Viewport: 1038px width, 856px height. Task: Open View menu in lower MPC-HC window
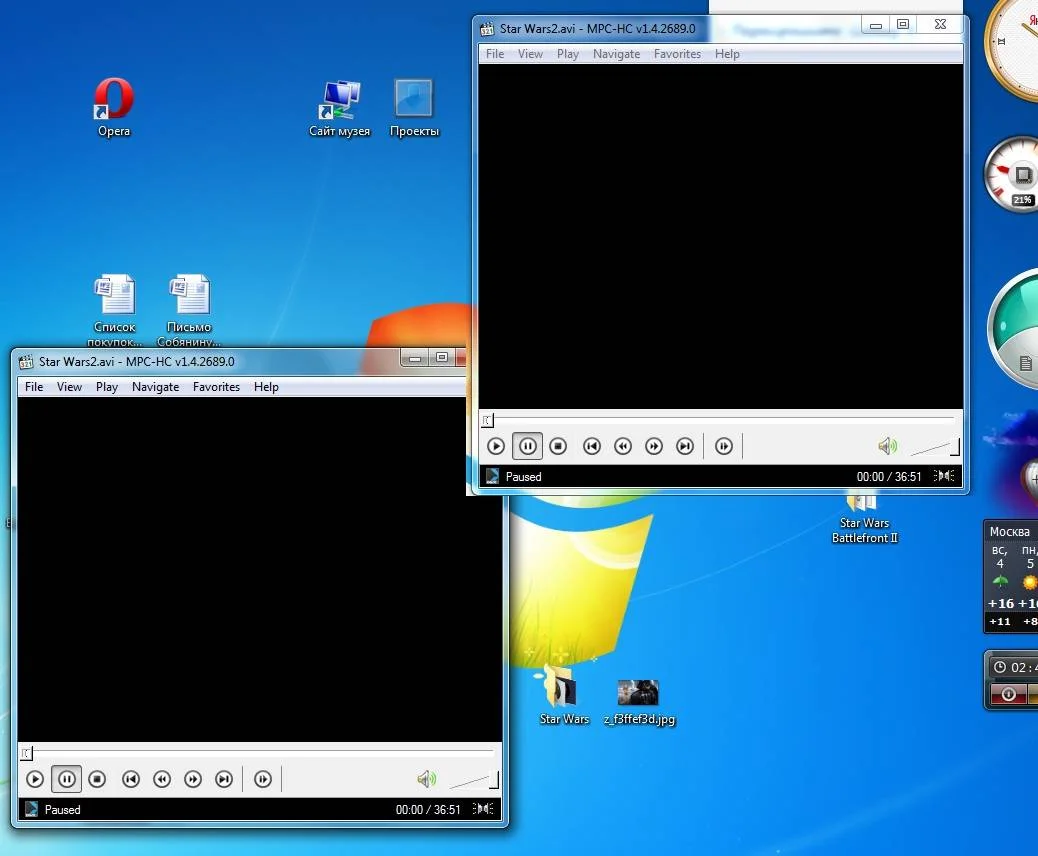[x=70, y=387]
